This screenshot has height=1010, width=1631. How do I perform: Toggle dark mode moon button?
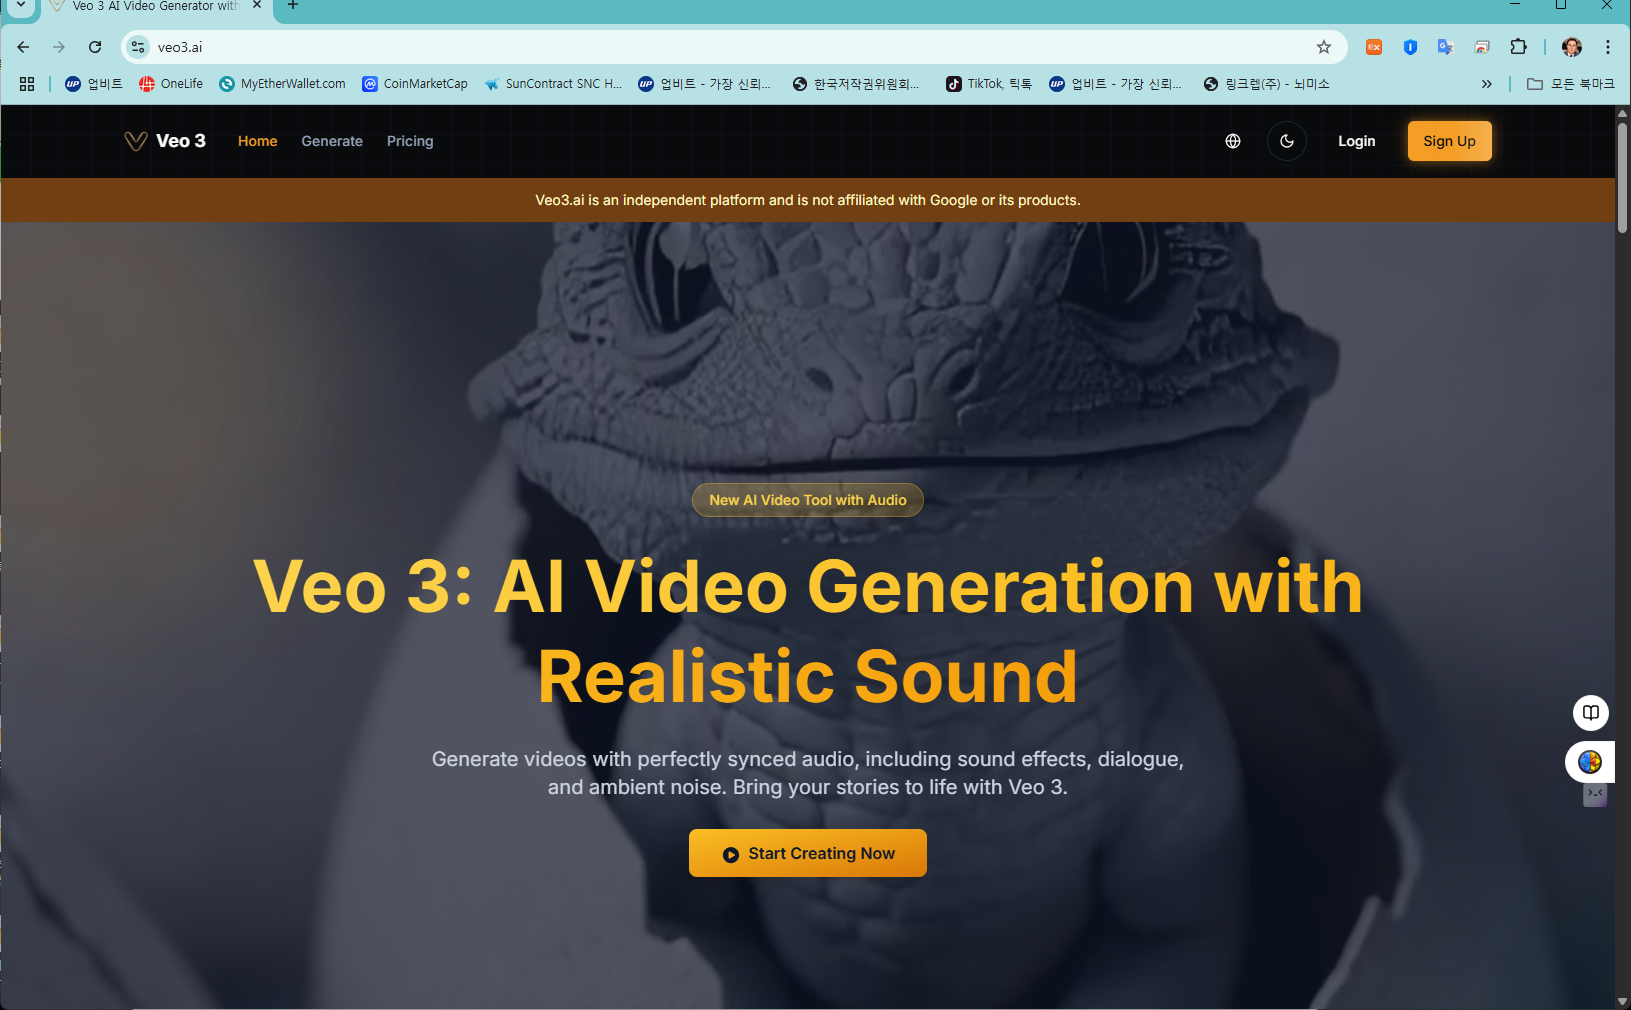coord(1287,141)
